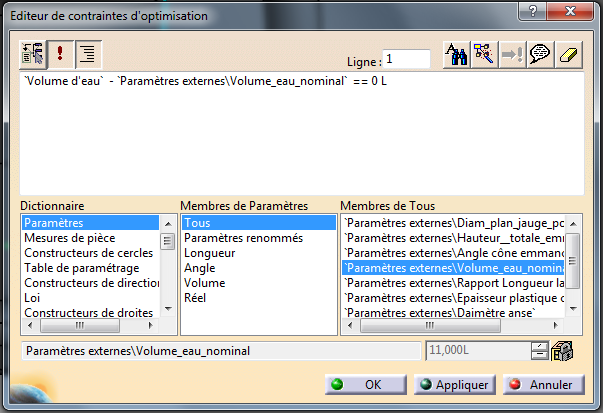
Task: Select Paramètres externes\Daimètre anse row
Action: (x=453, y=313)
